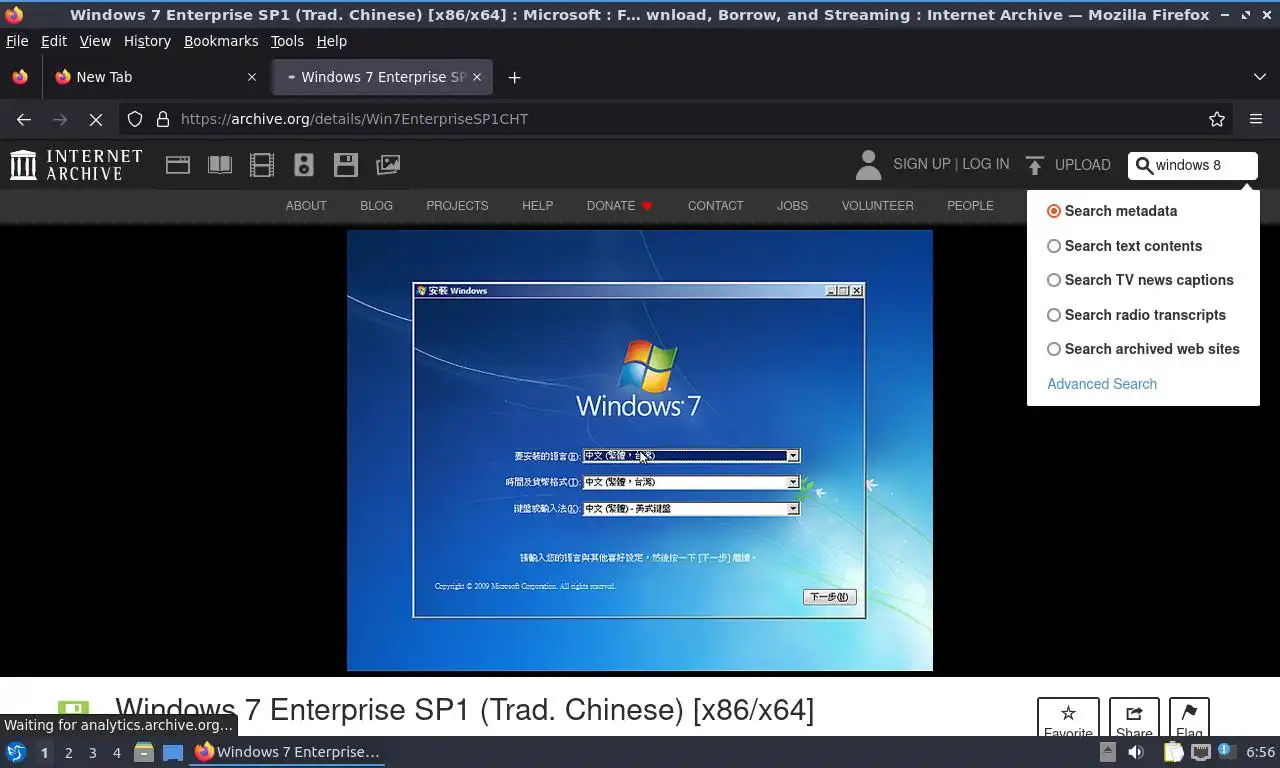Open the CONTACT navigation link

pos(715,206)
